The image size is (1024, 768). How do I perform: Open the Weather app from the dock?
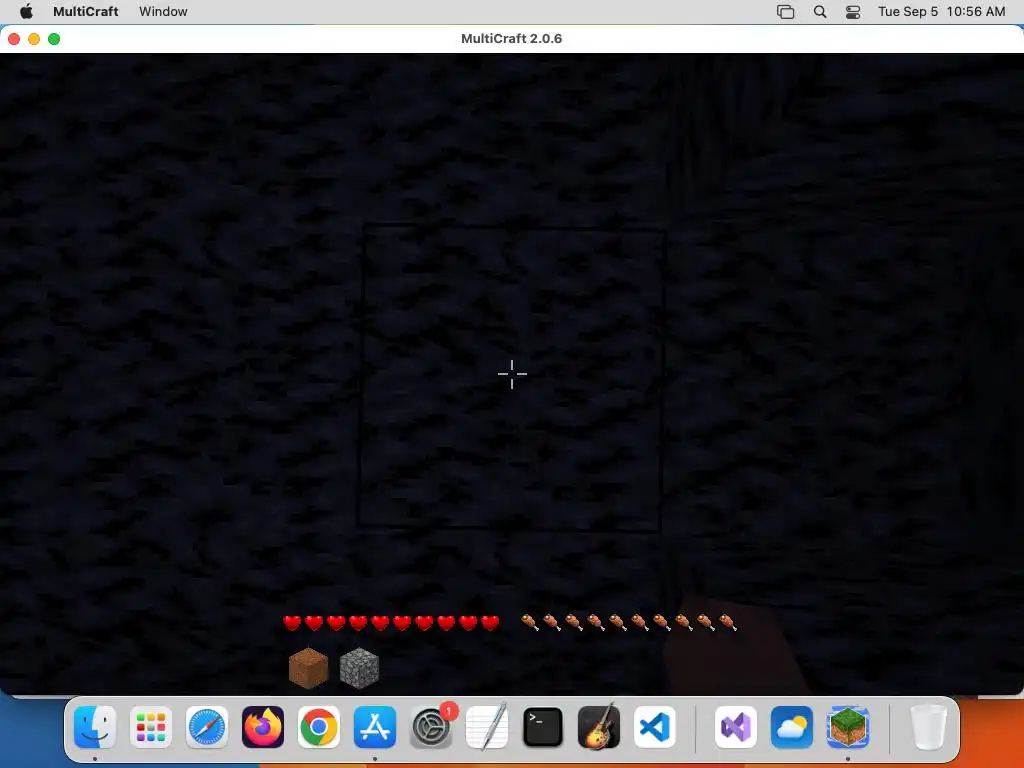pos(792,727)
